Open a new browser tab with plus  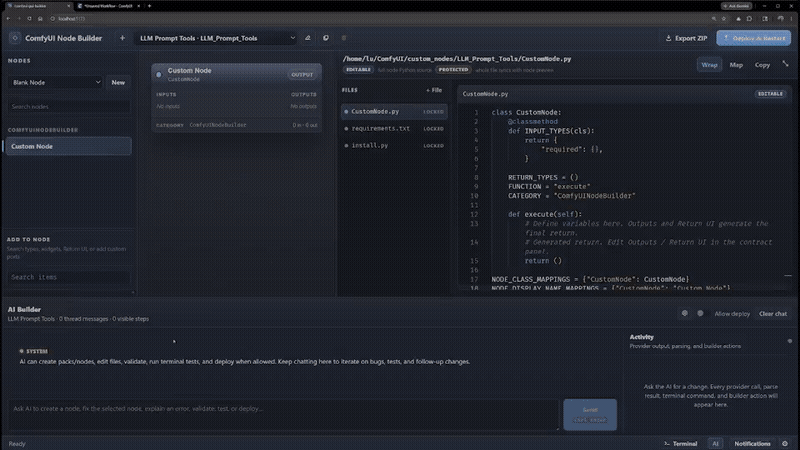[149, 6]
